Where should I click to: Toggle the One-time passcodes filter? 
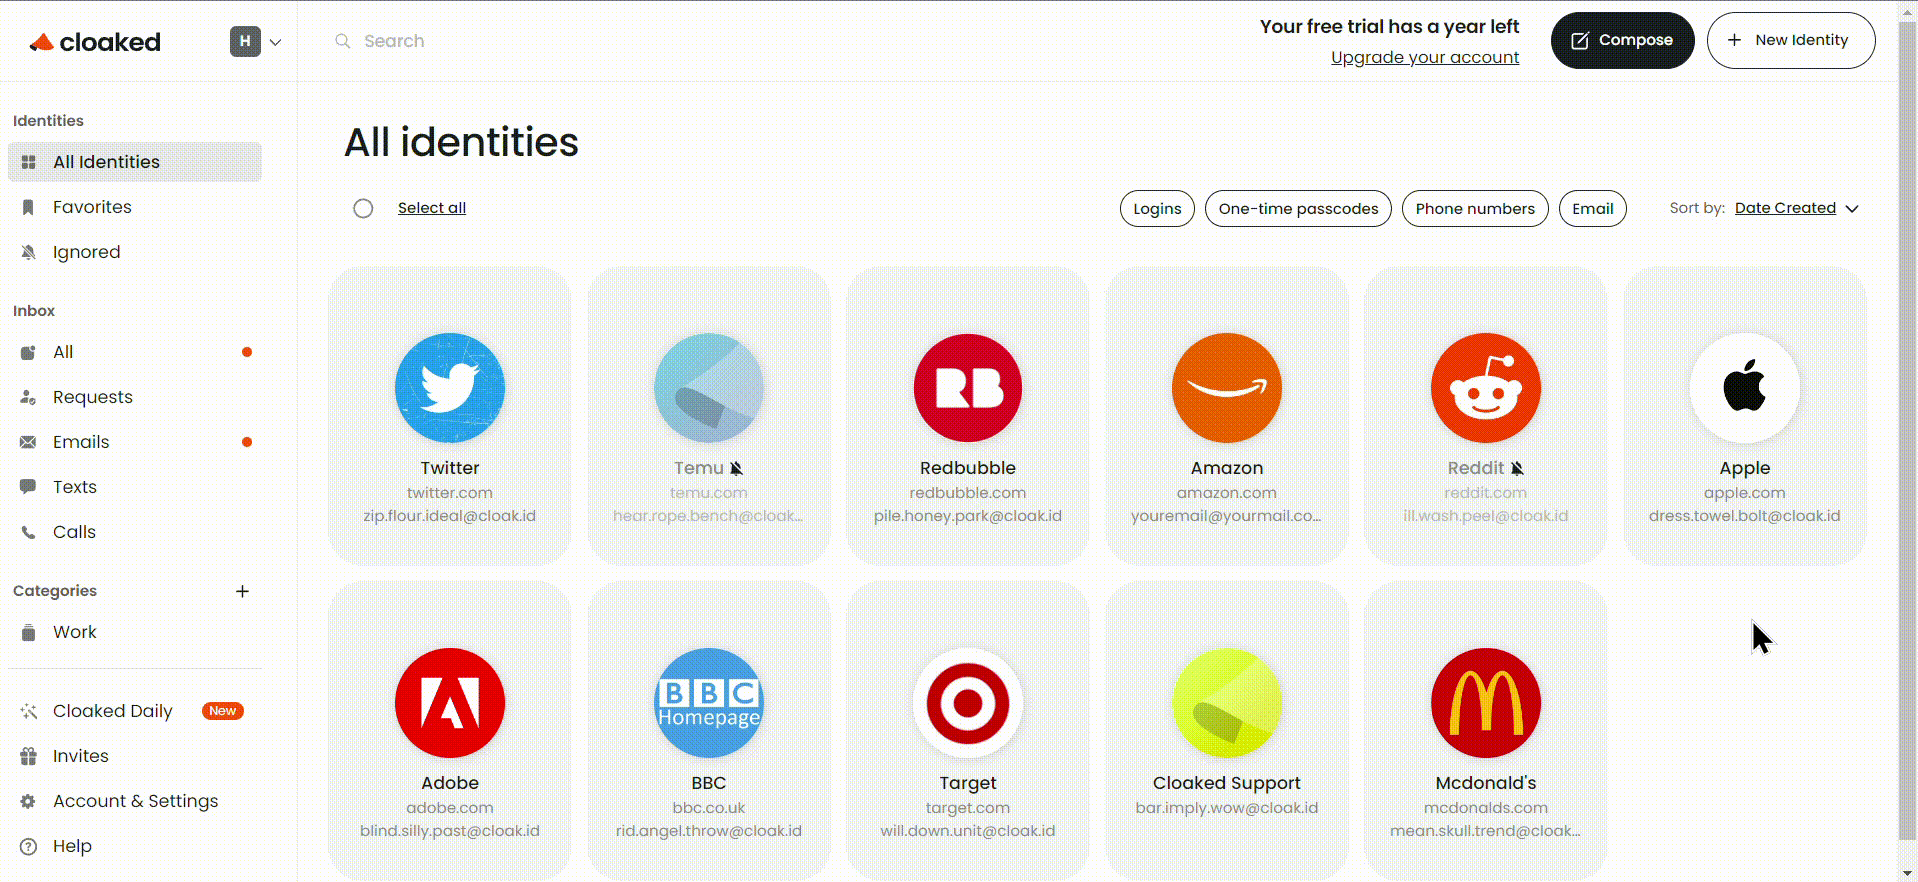(1298, 209)
